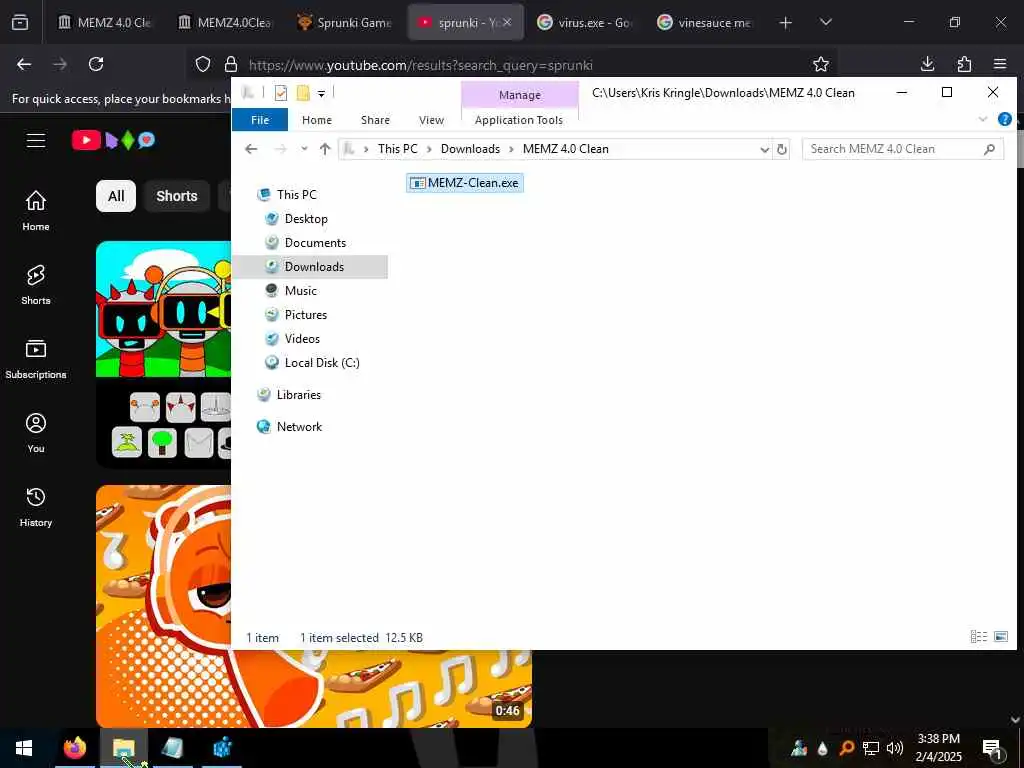Screen dimensions: 1024x768
Task: Select the Shorts filter chip
Action: click(x=176, y=196)
